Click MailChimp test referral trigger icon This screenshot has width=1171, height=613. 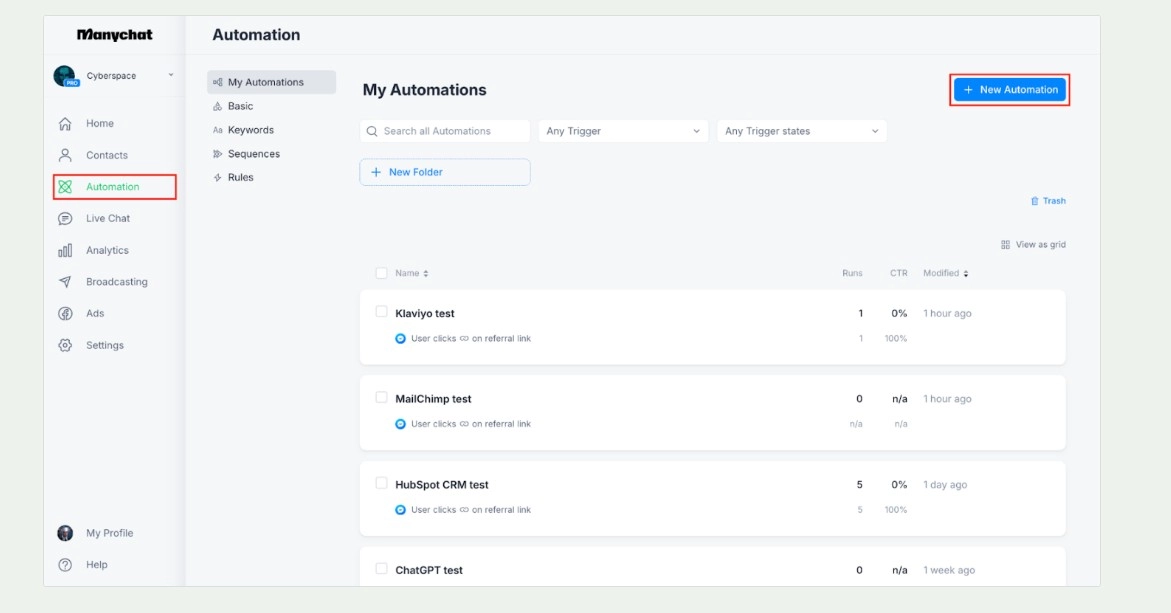400,424
